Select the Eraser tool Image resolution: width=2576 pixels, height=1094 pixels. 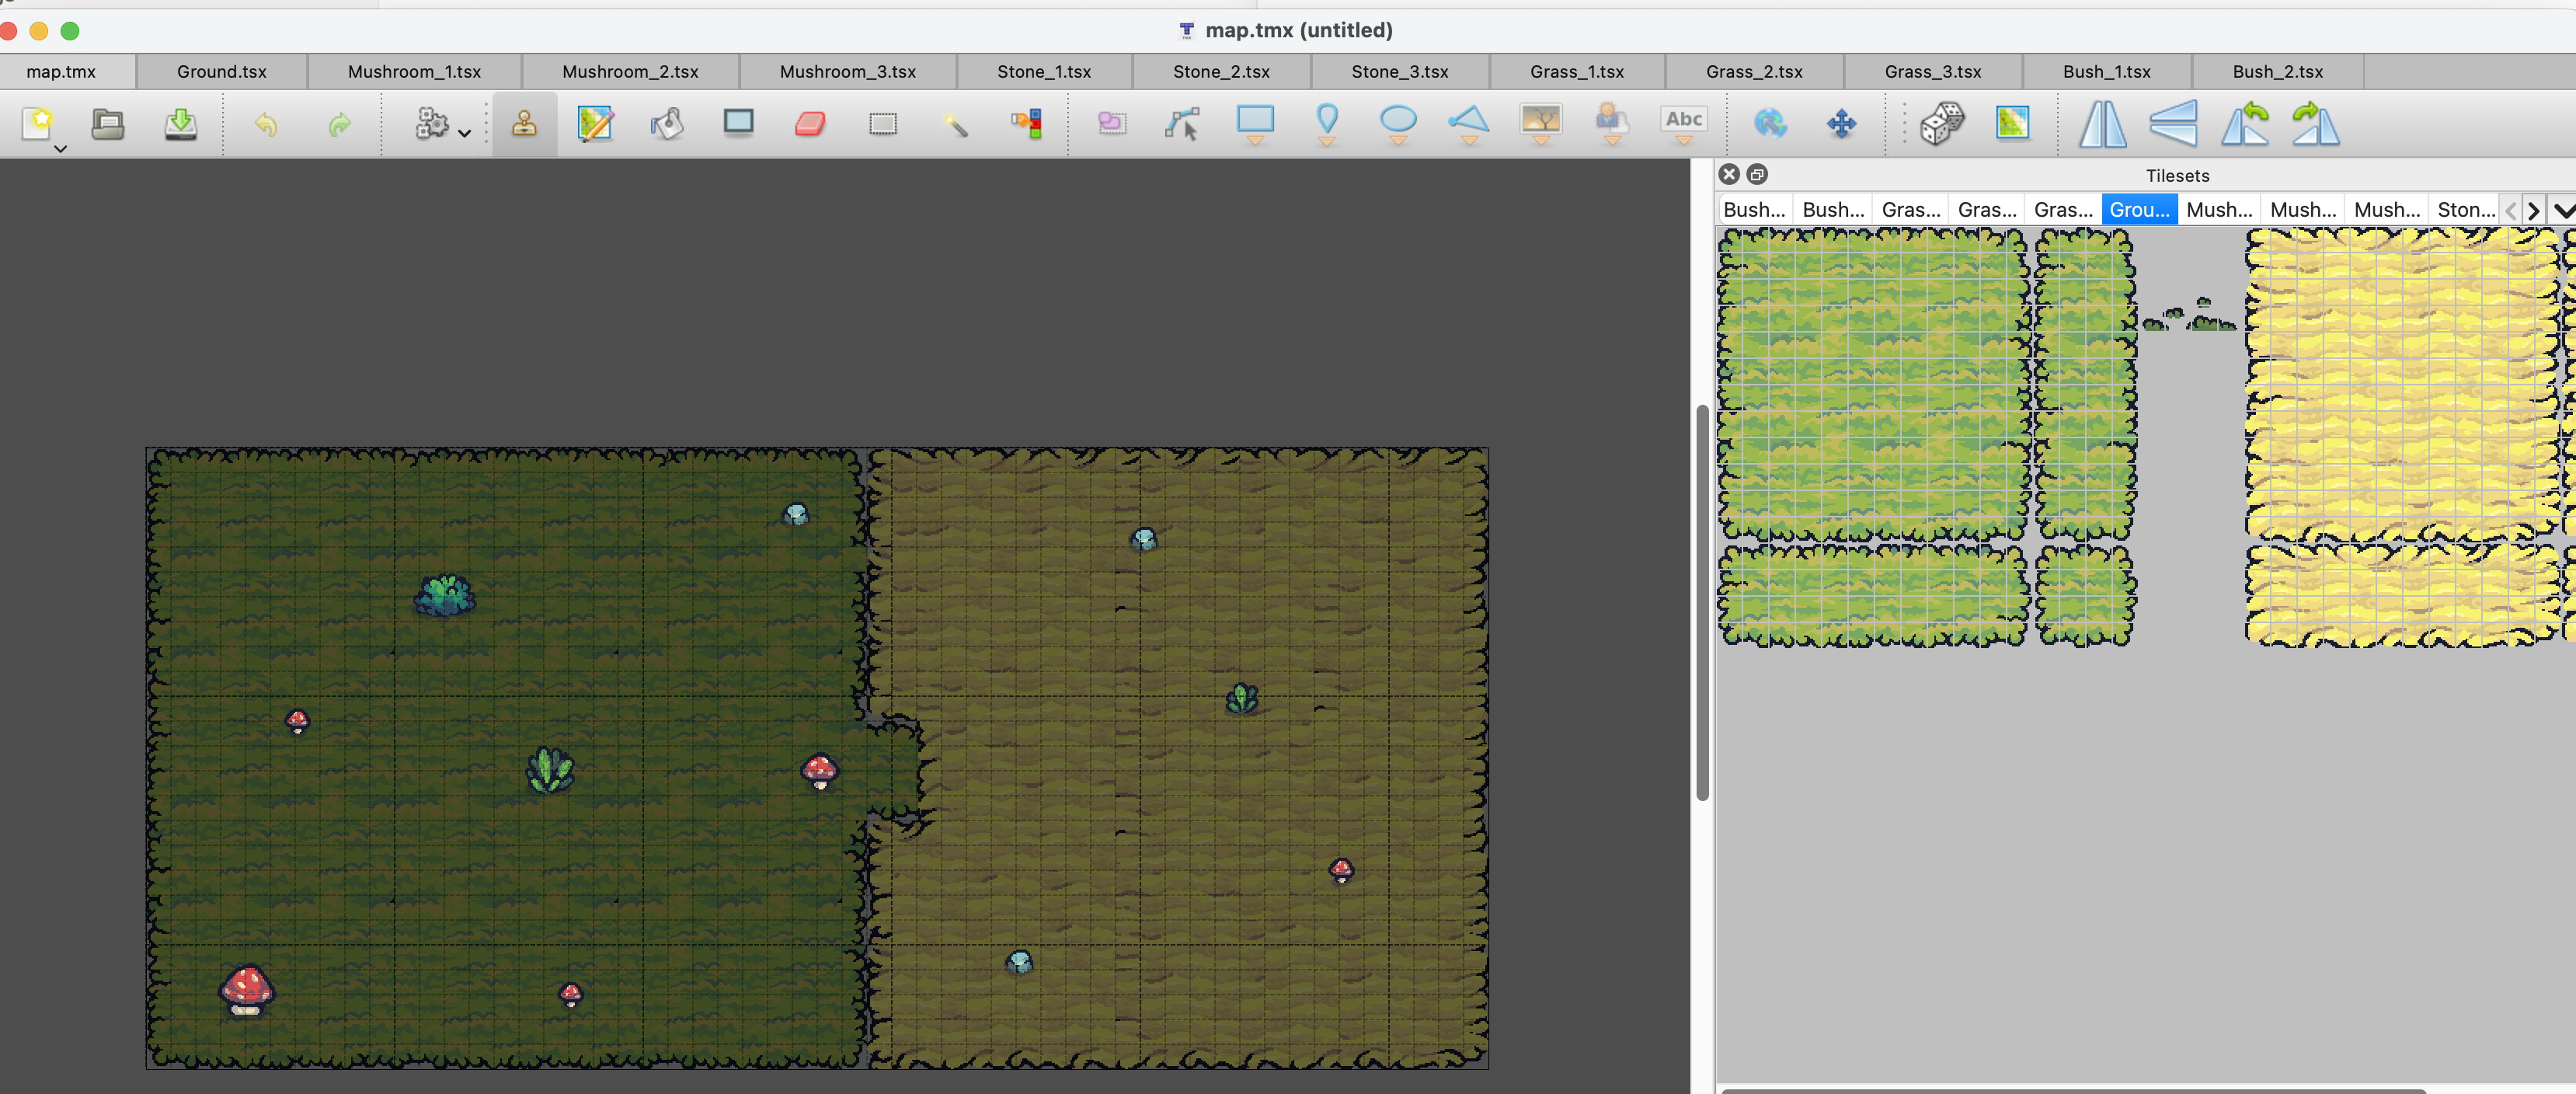(810, 123)
